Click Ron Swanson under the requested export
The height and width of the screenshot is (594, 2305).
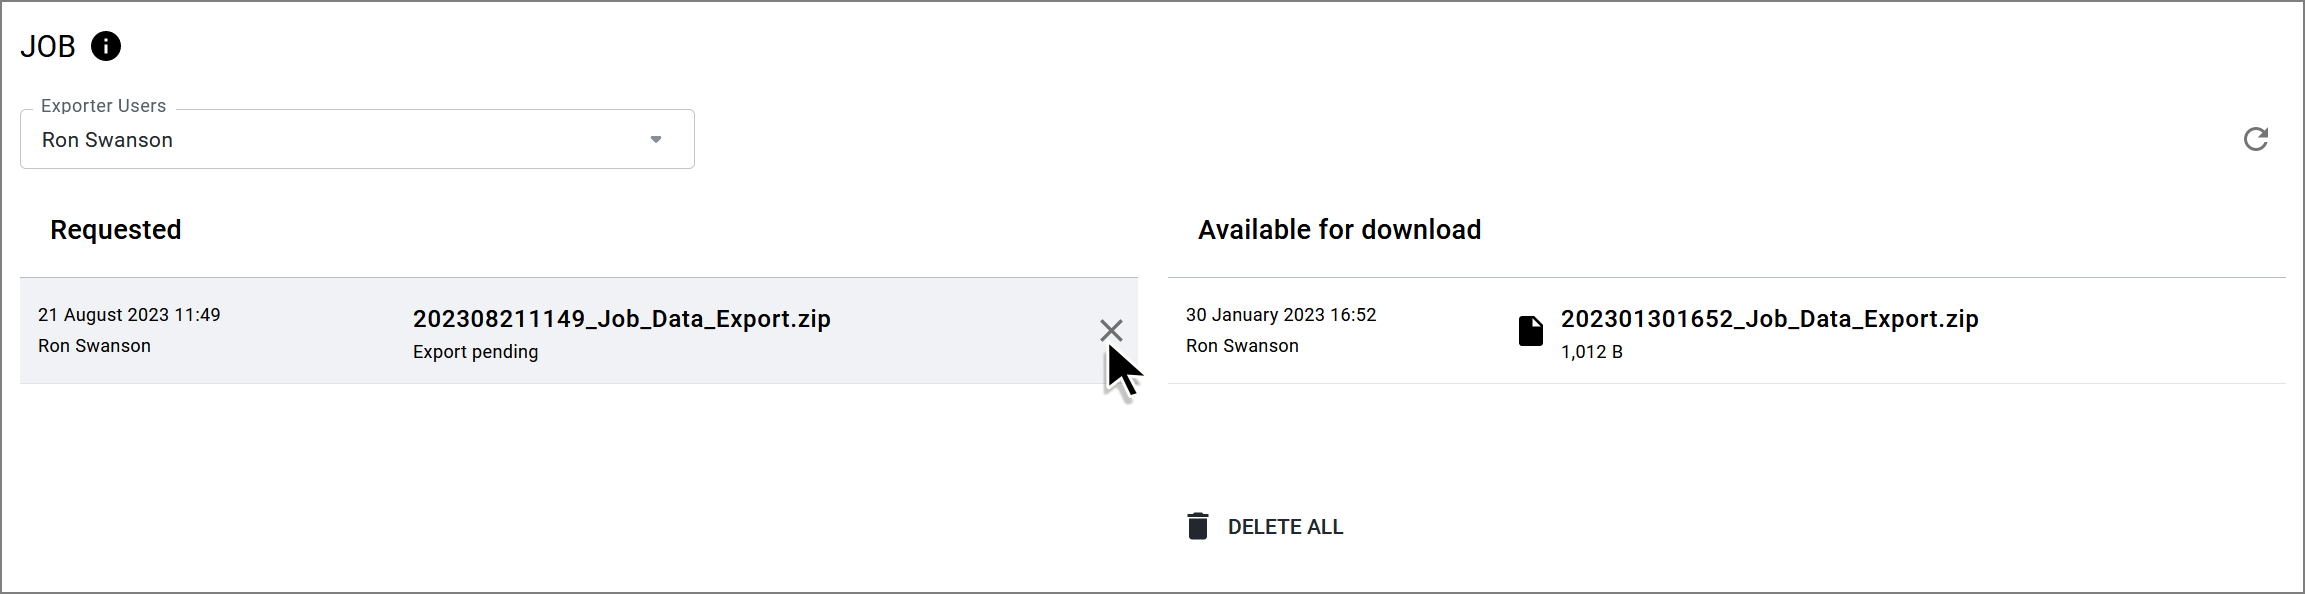coord(94,346)
